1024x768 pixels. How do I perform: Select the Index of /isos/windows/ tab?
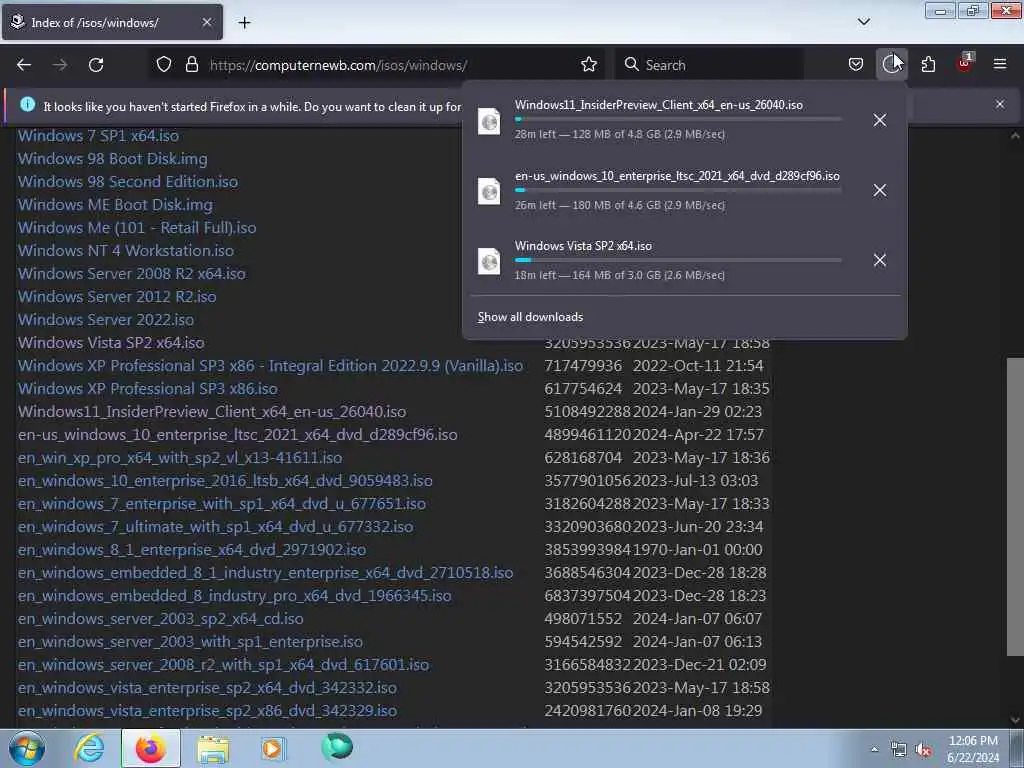[x=112, y=22]
